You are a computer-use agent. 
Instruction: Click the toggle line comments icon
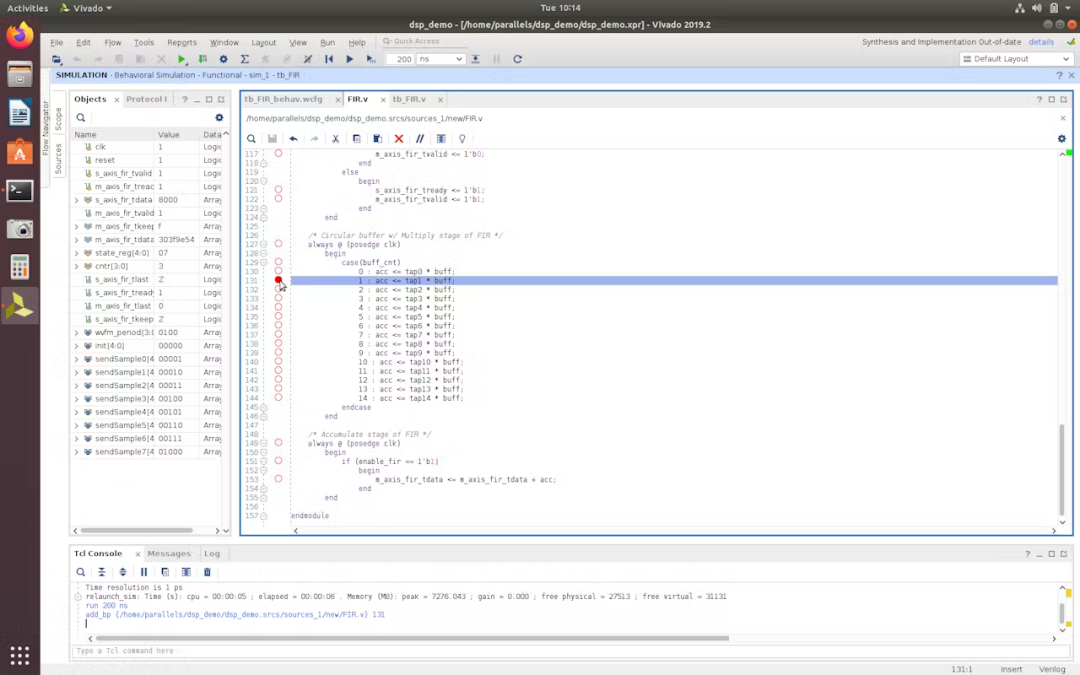[420, 139]
